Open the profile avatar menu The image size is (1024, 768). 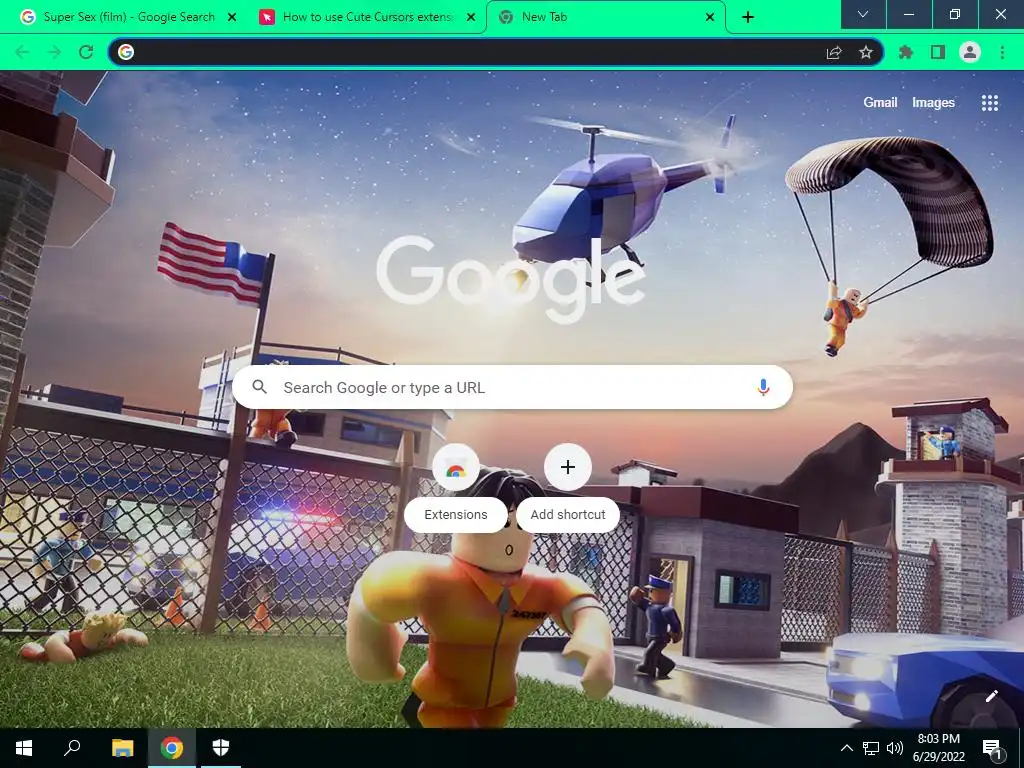coord(970,52)
